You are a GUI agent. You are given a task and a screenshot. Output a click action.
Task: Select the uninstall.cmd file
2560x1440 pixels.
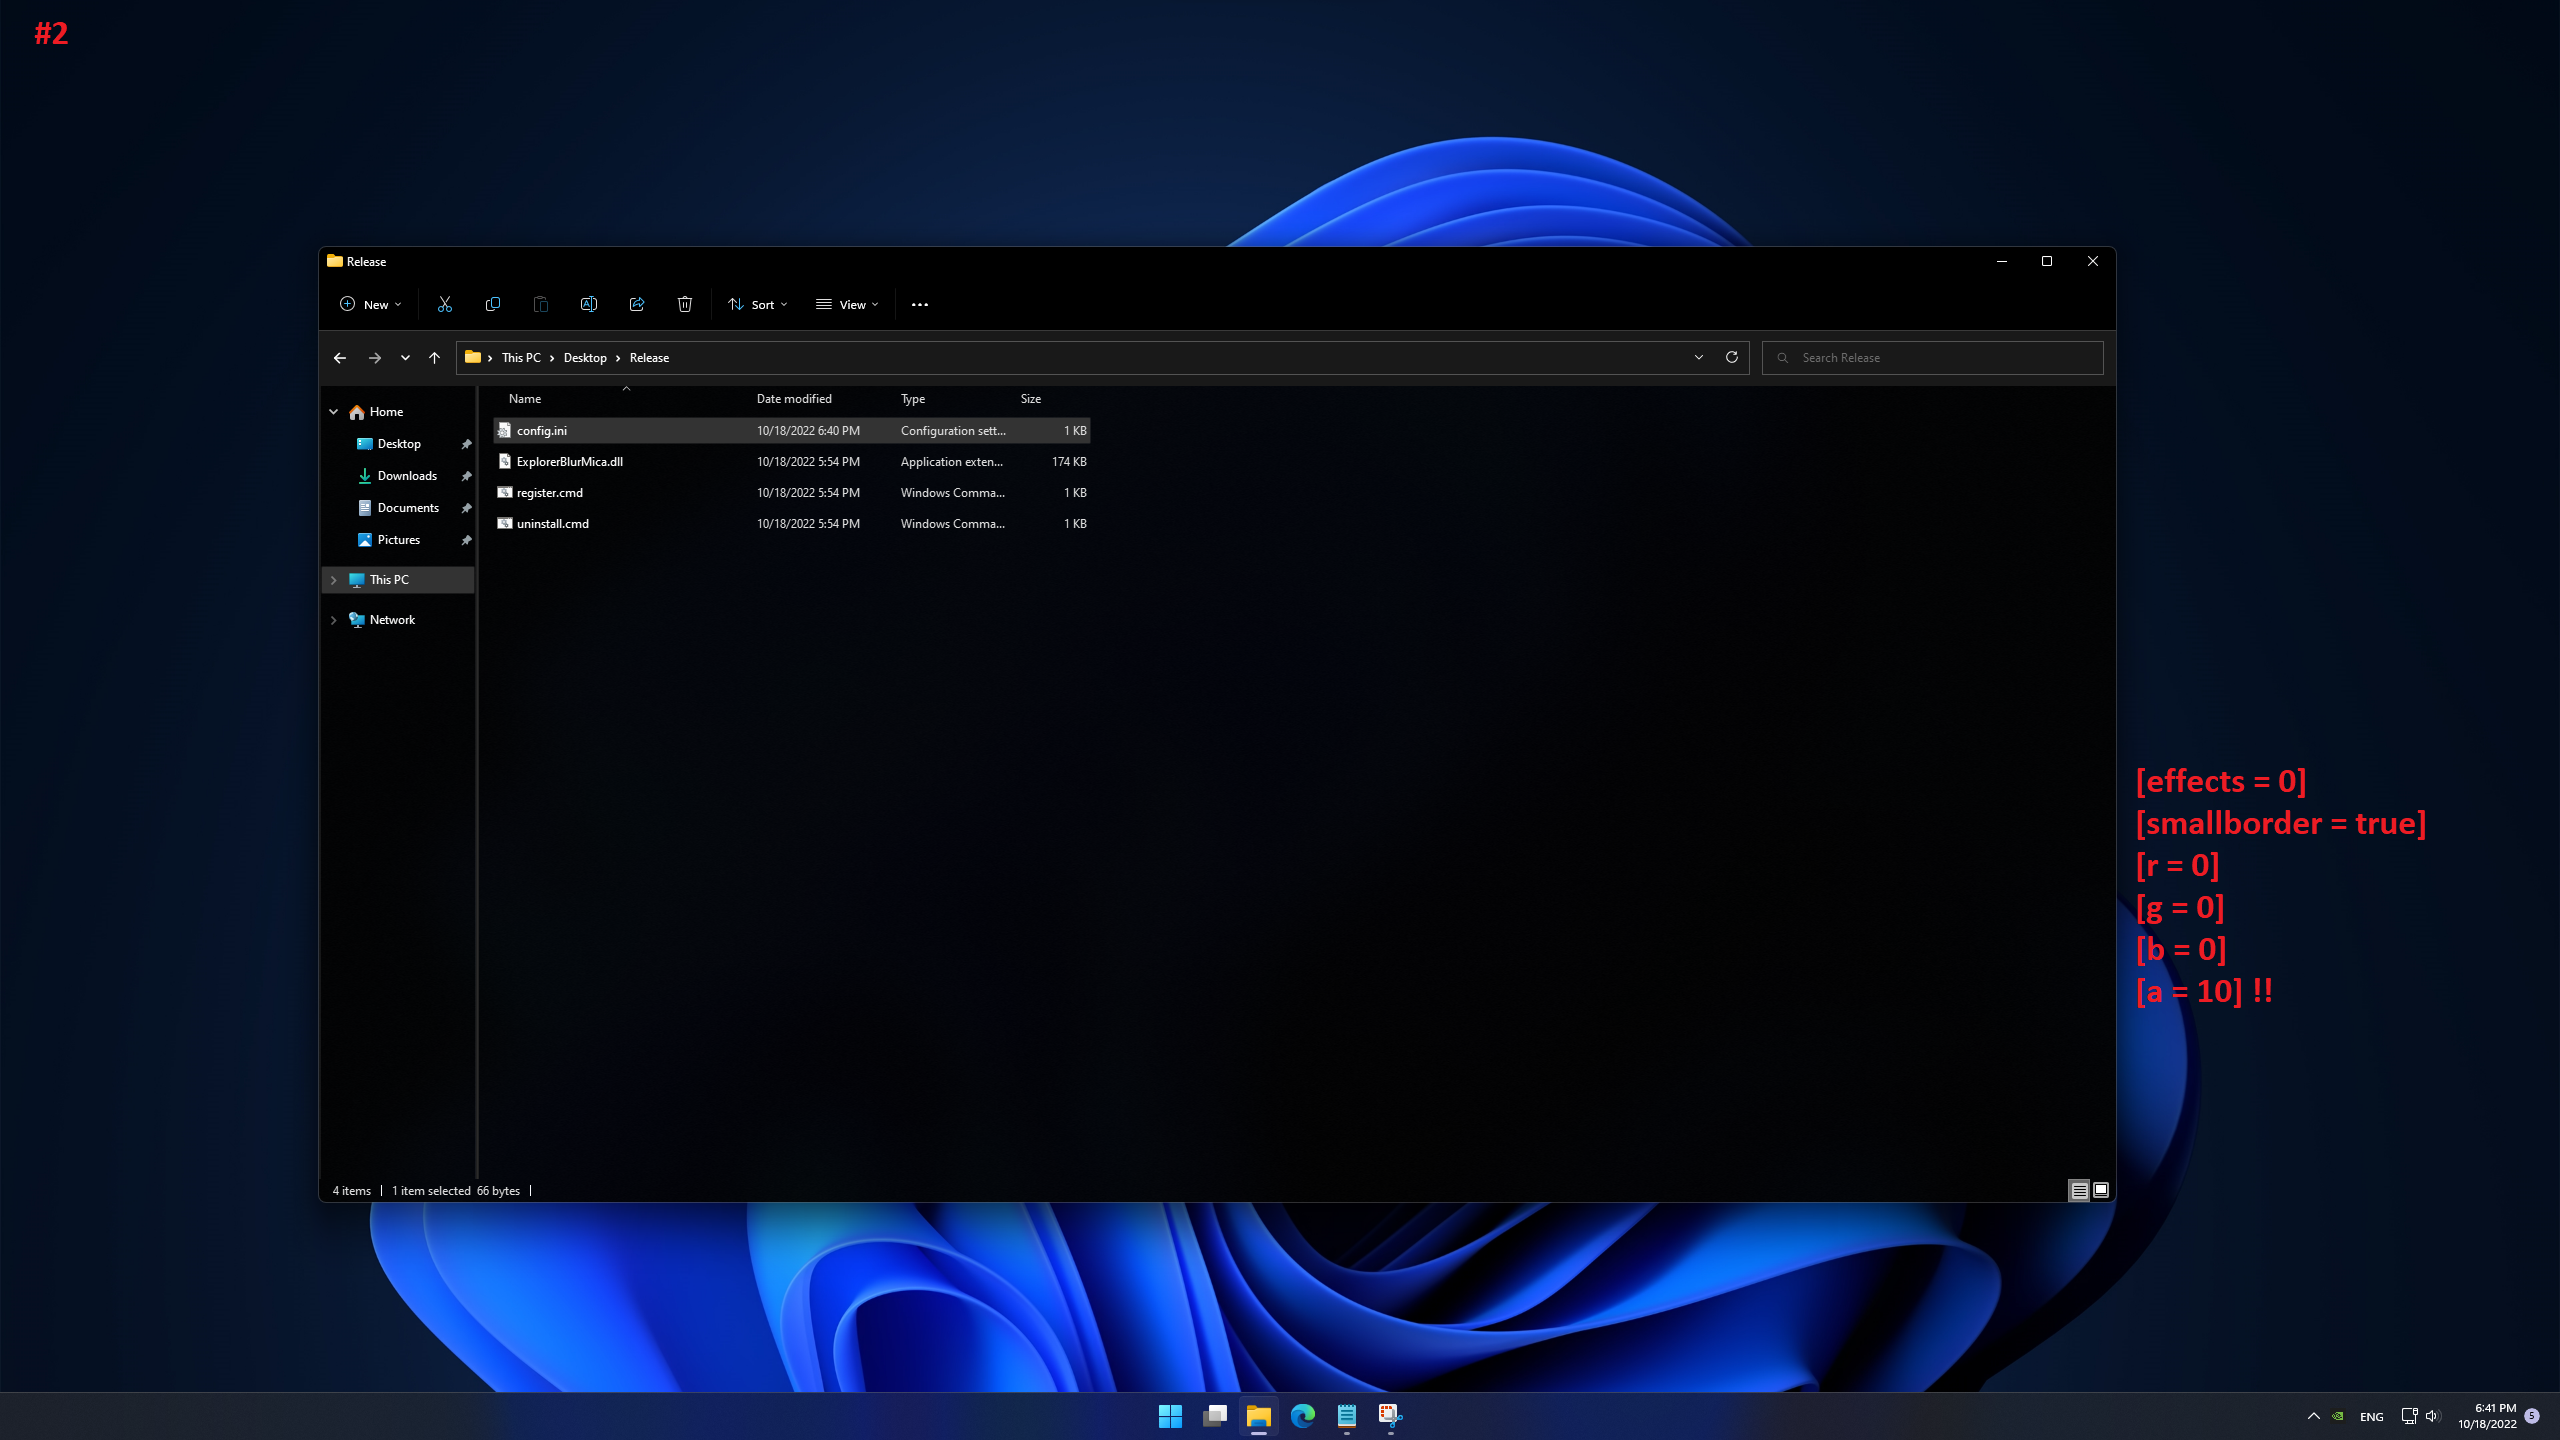coord(792,524)
